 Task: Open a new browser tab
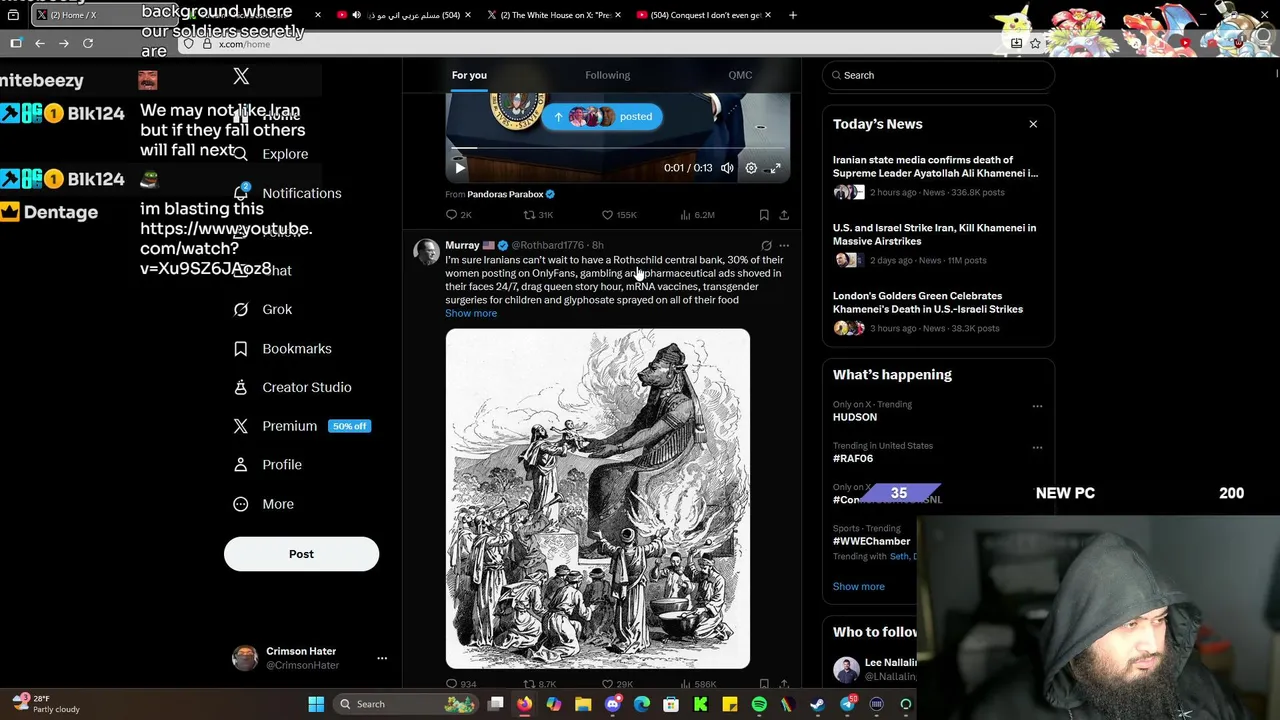coord(793,15)
